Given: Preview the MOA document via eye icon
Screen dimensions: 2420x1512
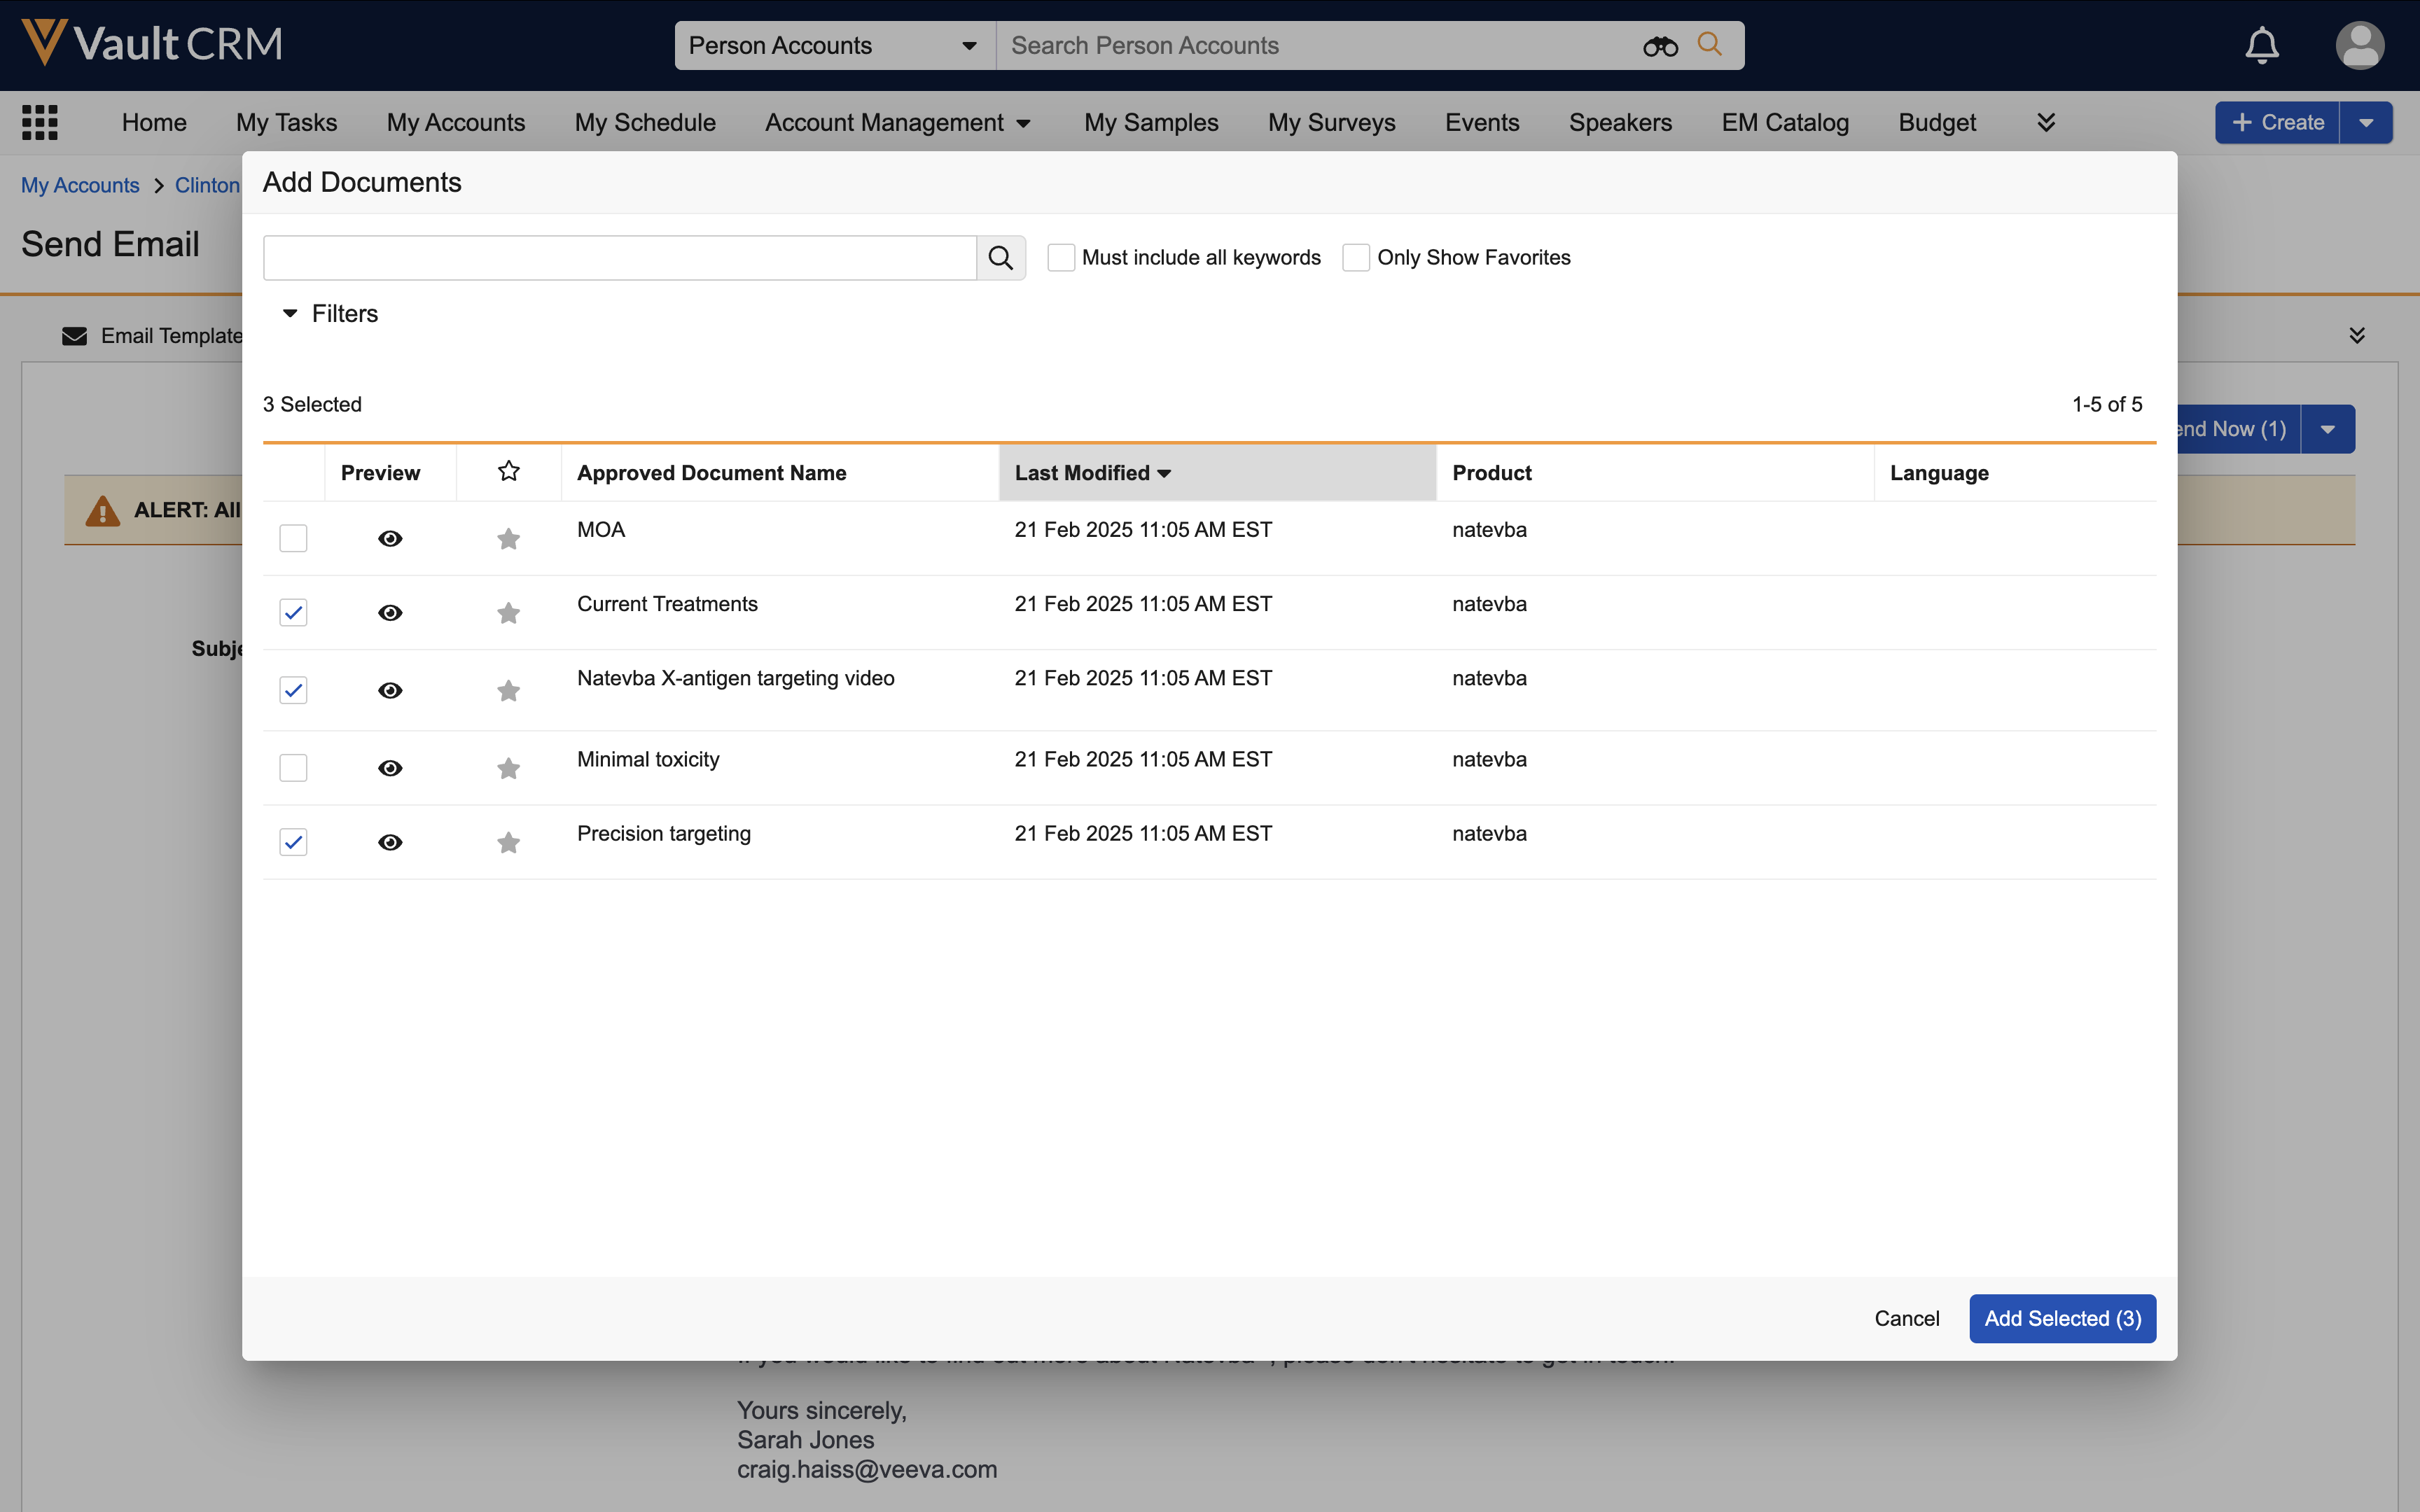Looking at the screenshot, I should click(x=390, y=539).
